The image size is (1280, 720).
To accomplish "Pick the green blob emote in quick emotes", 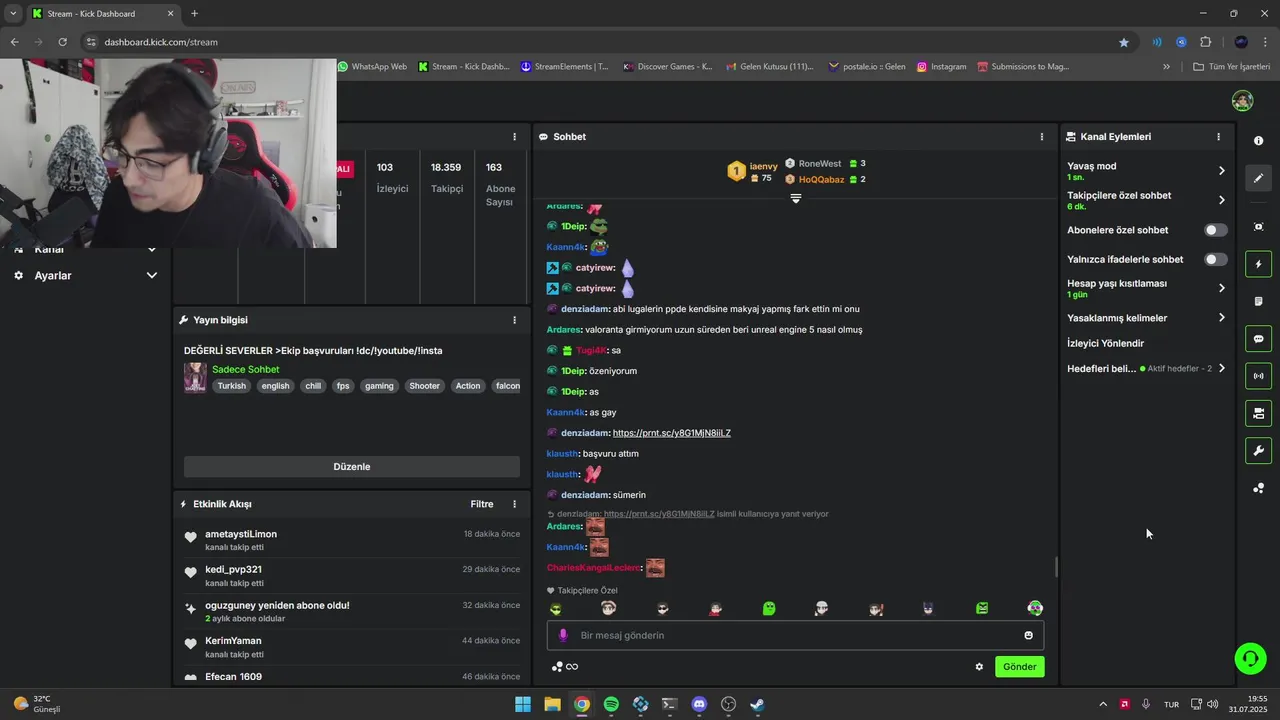I will 769,608.
